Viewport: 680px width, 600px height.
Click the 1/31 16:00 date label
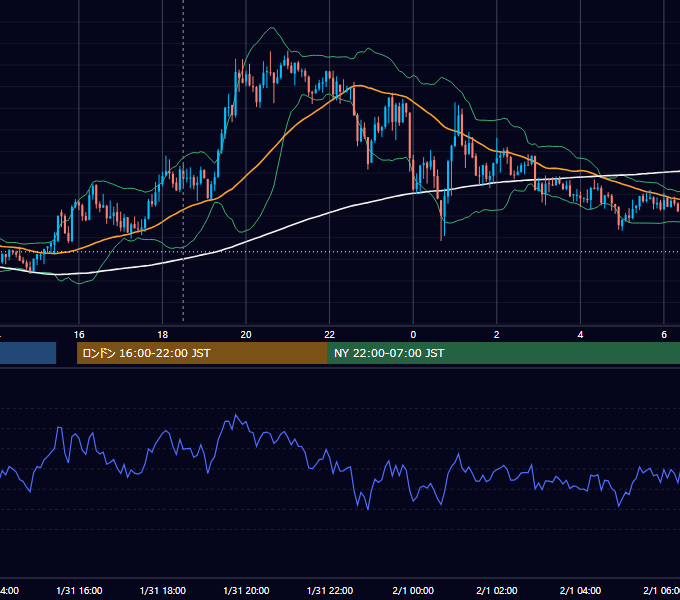pos(79,591)
